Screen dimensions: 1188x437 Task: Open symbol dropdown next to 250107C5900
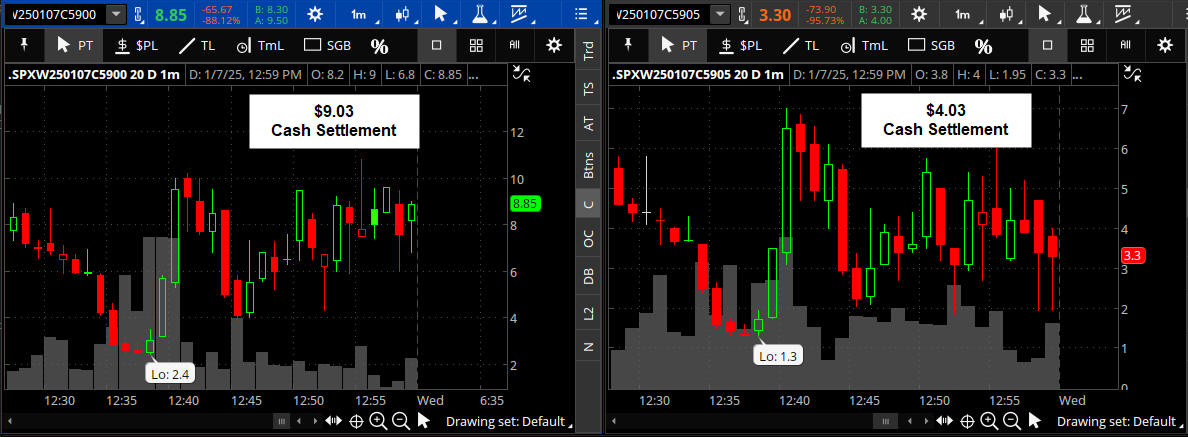point(116,14)
